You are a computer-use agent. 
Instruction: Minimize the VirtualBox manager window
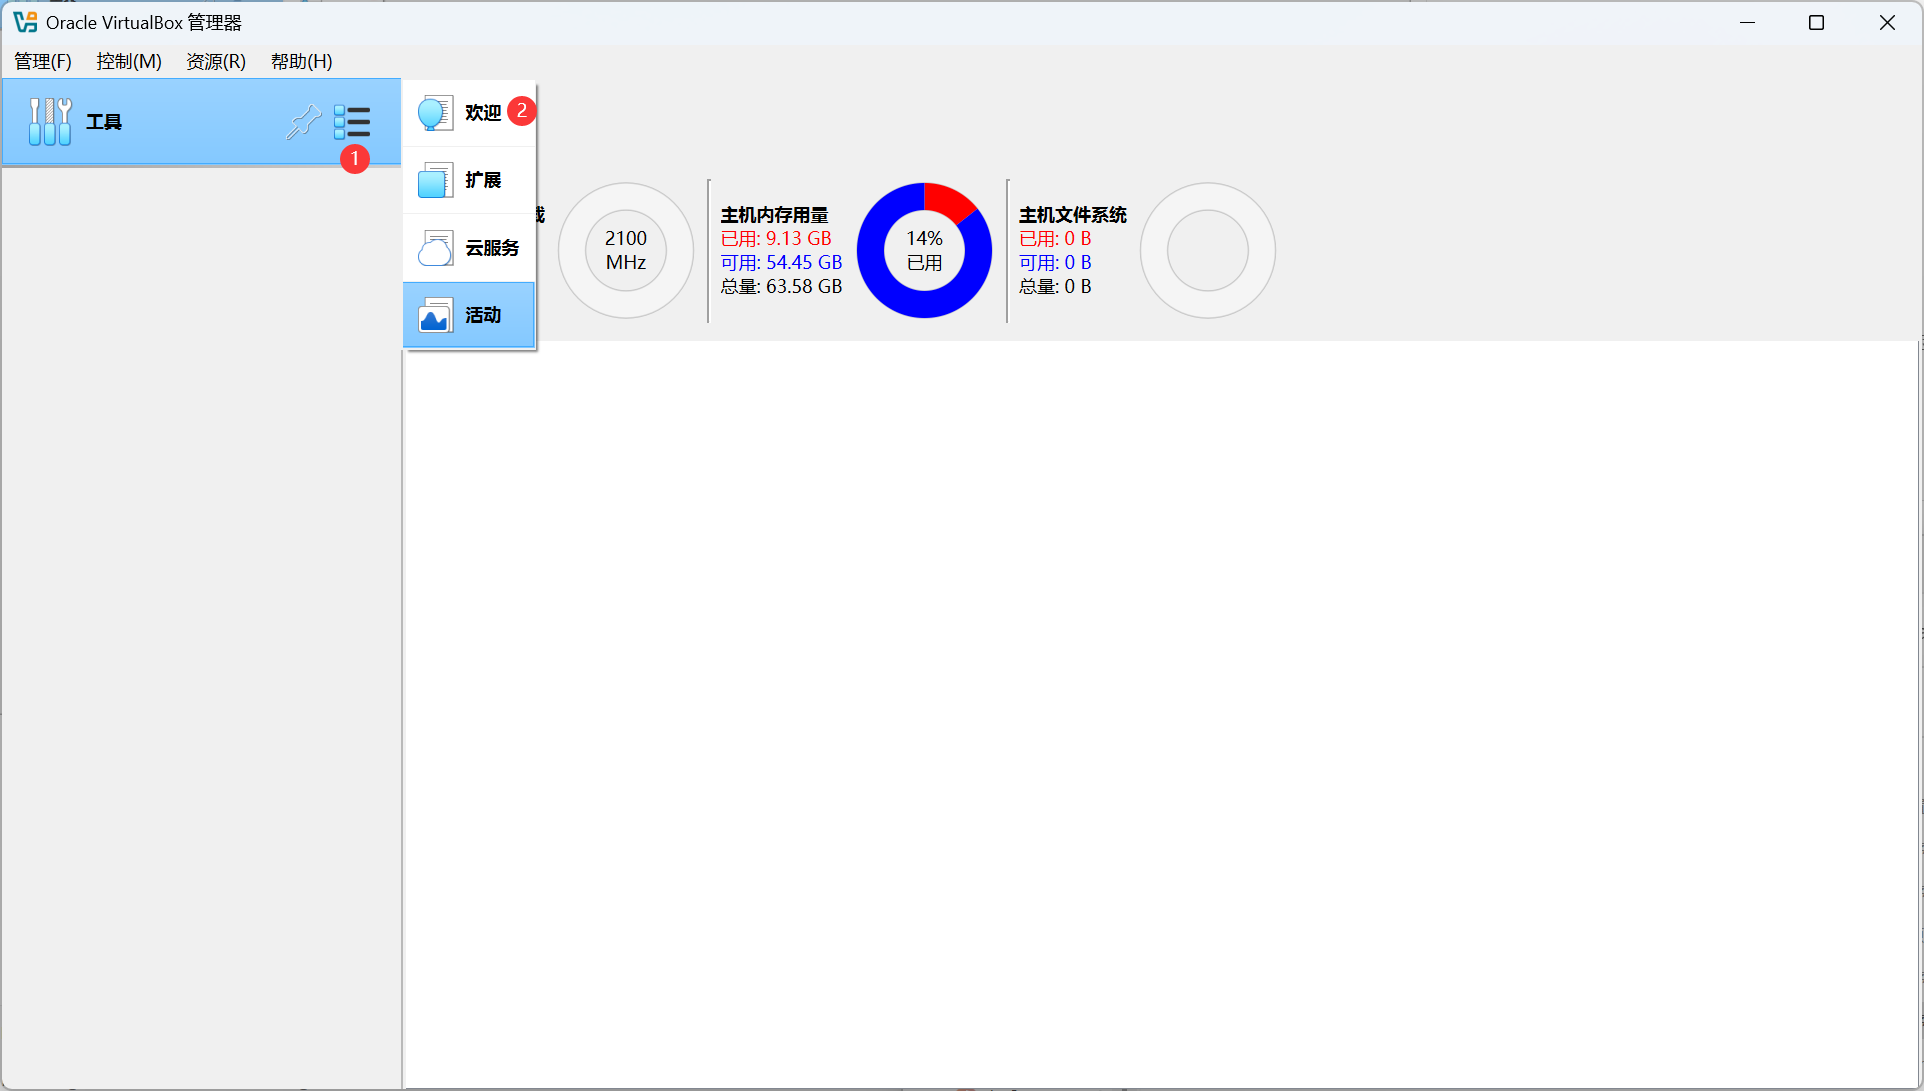pyautogui.click(x=1747, y=22)
